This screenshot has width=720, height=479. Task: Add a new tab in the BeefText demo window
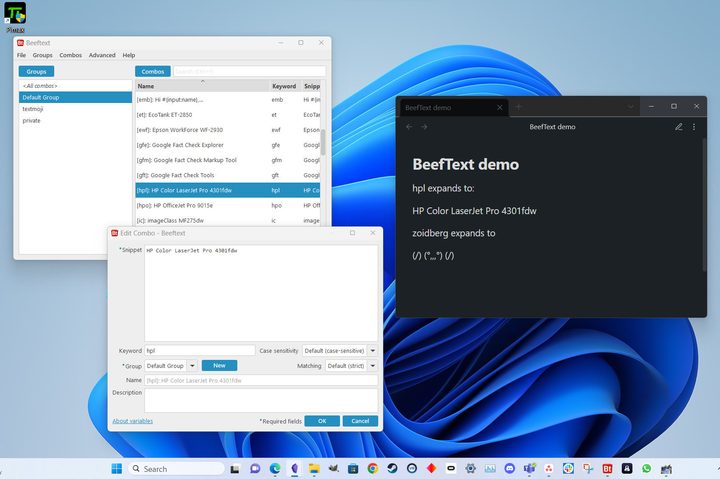click(x=518, y=107)
